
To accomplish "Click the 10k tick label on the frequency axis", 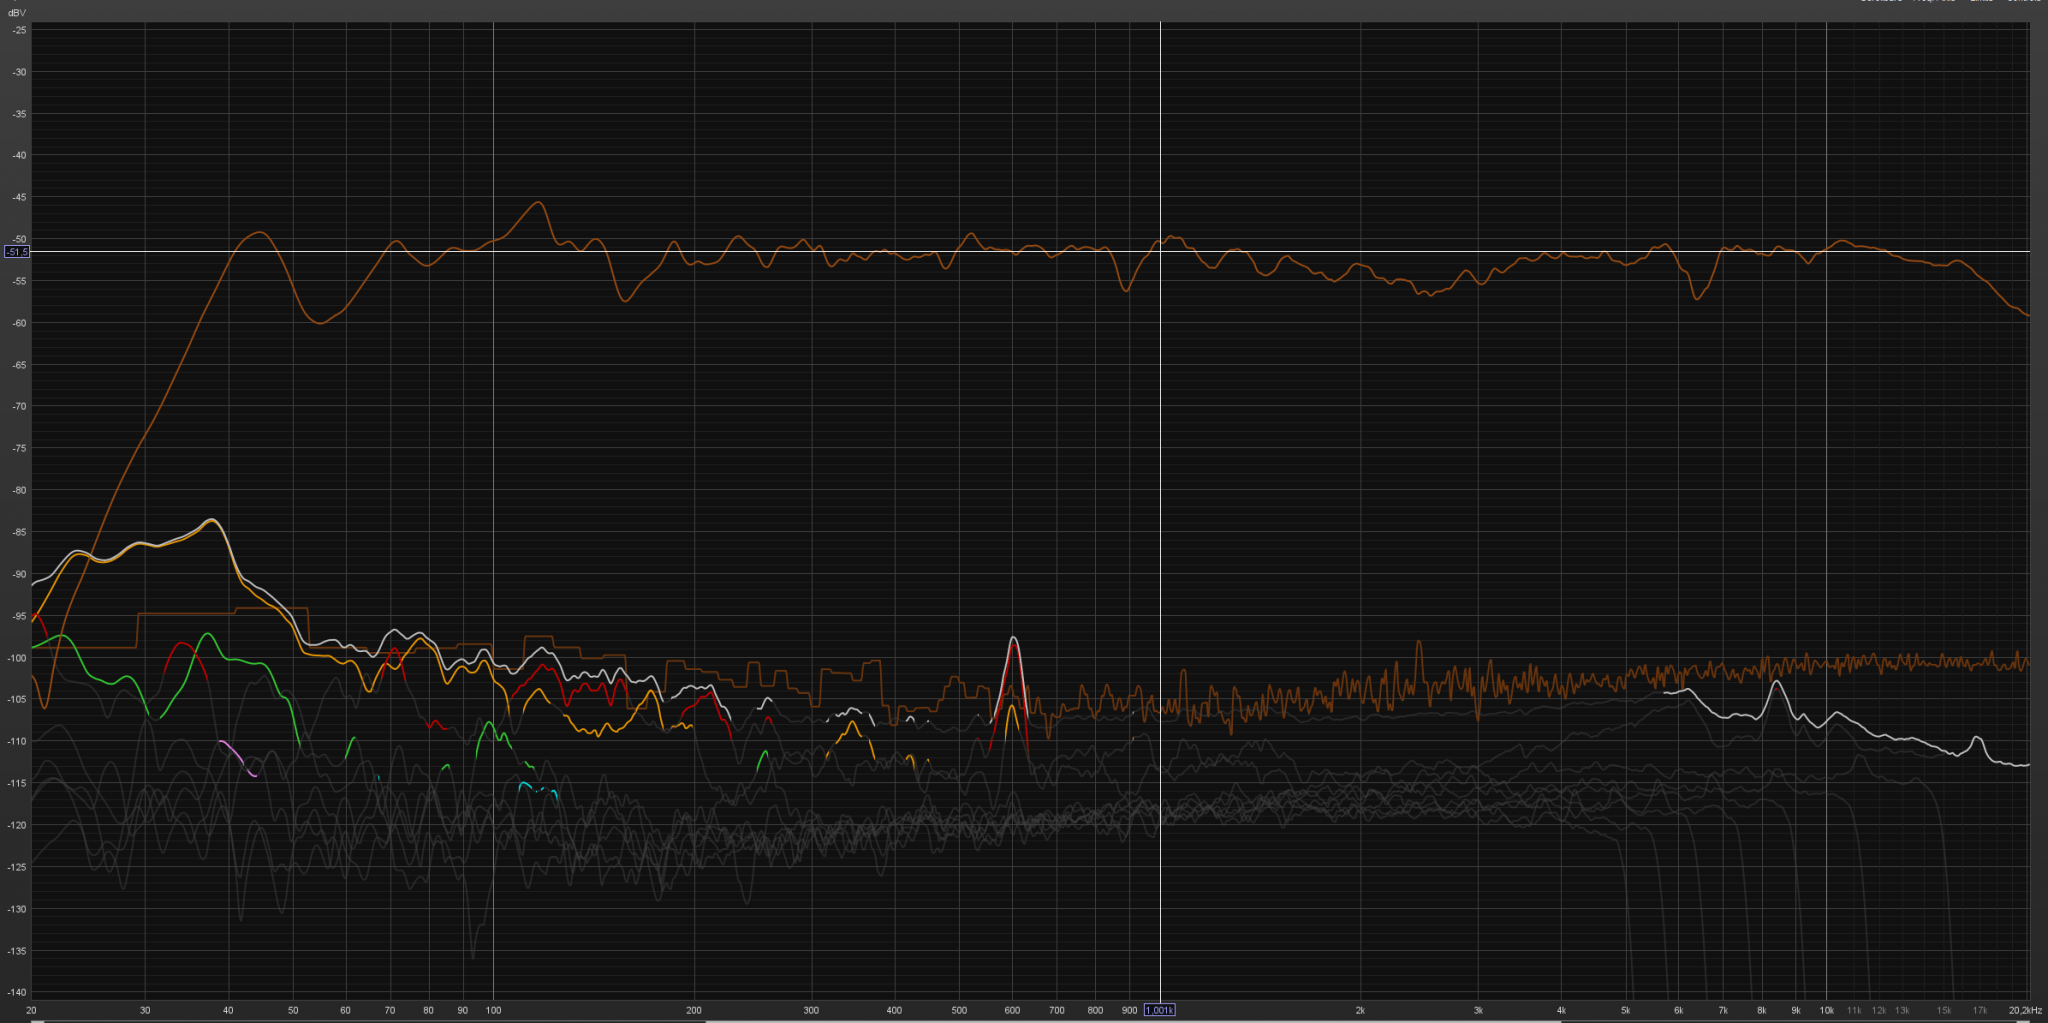I will 1826,1010.
